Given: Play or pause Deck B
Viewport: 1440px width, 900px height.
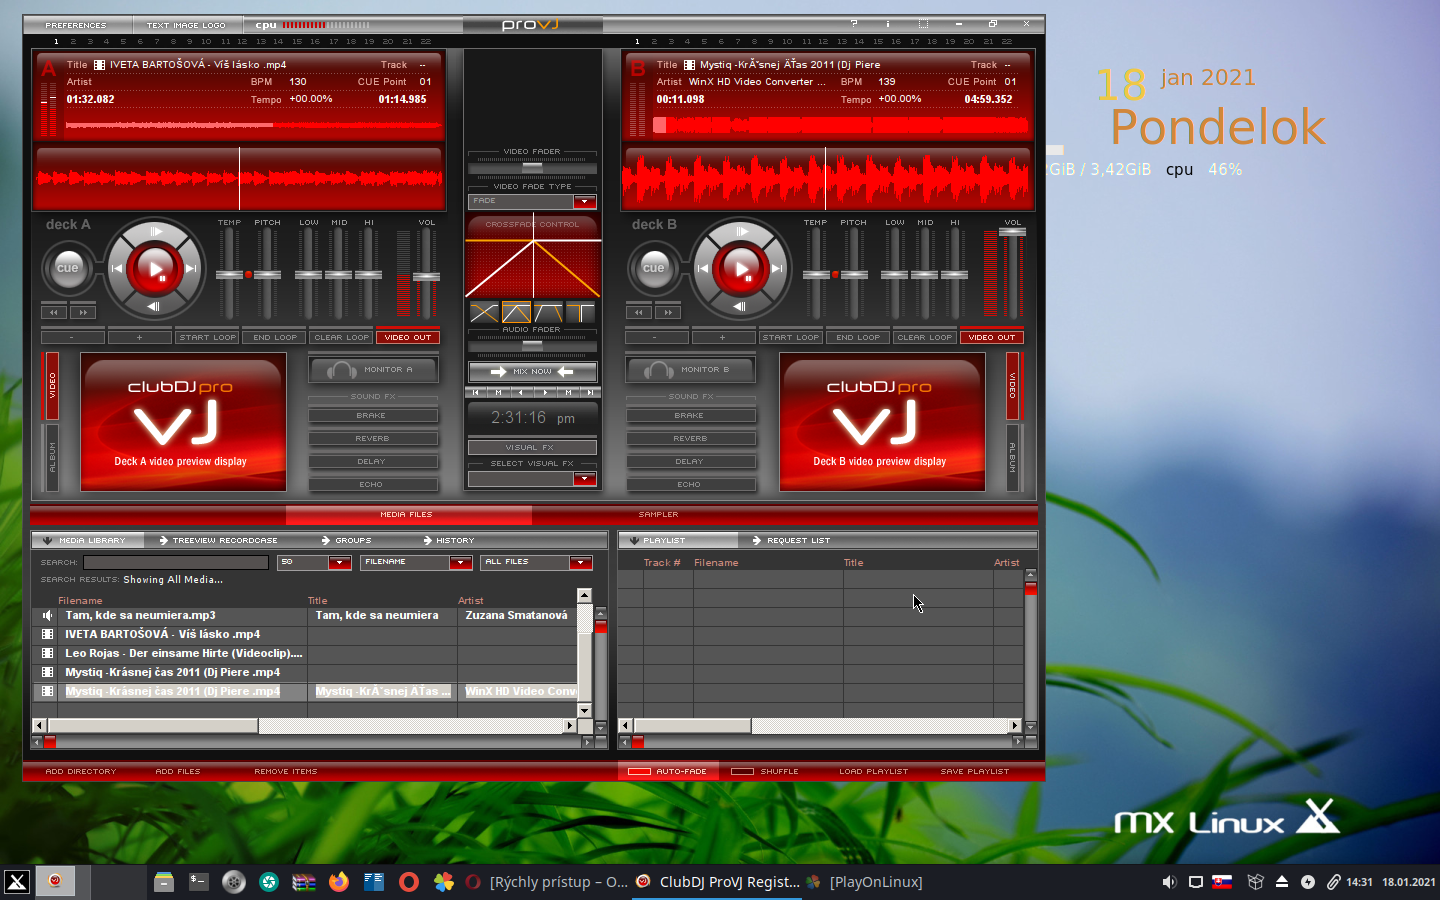Looking at the screenshot, I should tap(741, 268).
